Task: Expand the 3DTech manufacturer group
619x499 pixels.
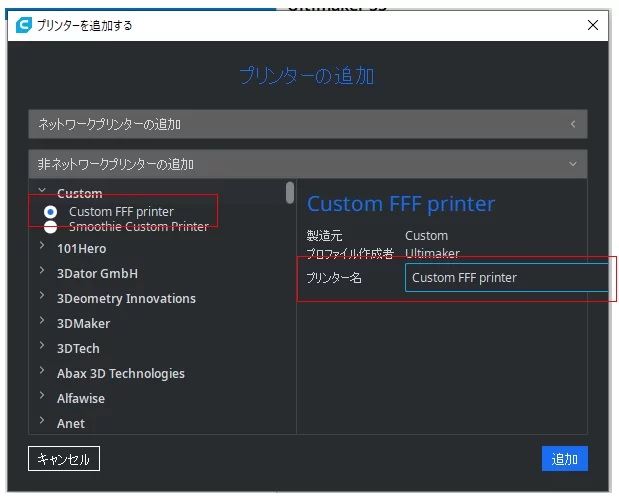Action: 42,345
